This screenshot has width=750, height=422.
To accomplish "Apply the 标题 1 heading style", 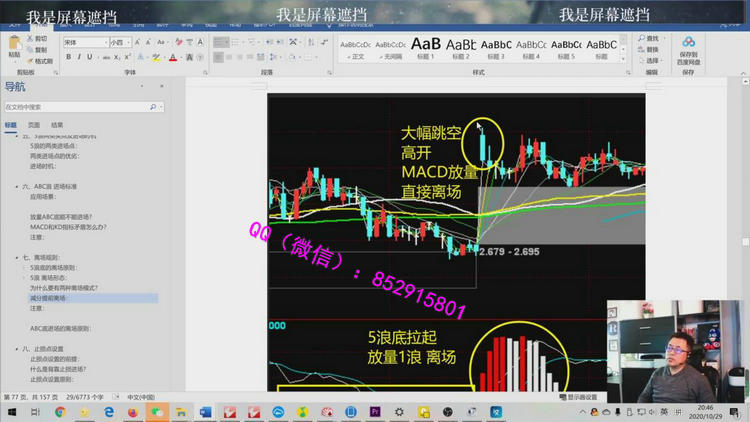I will coord(425,48).
